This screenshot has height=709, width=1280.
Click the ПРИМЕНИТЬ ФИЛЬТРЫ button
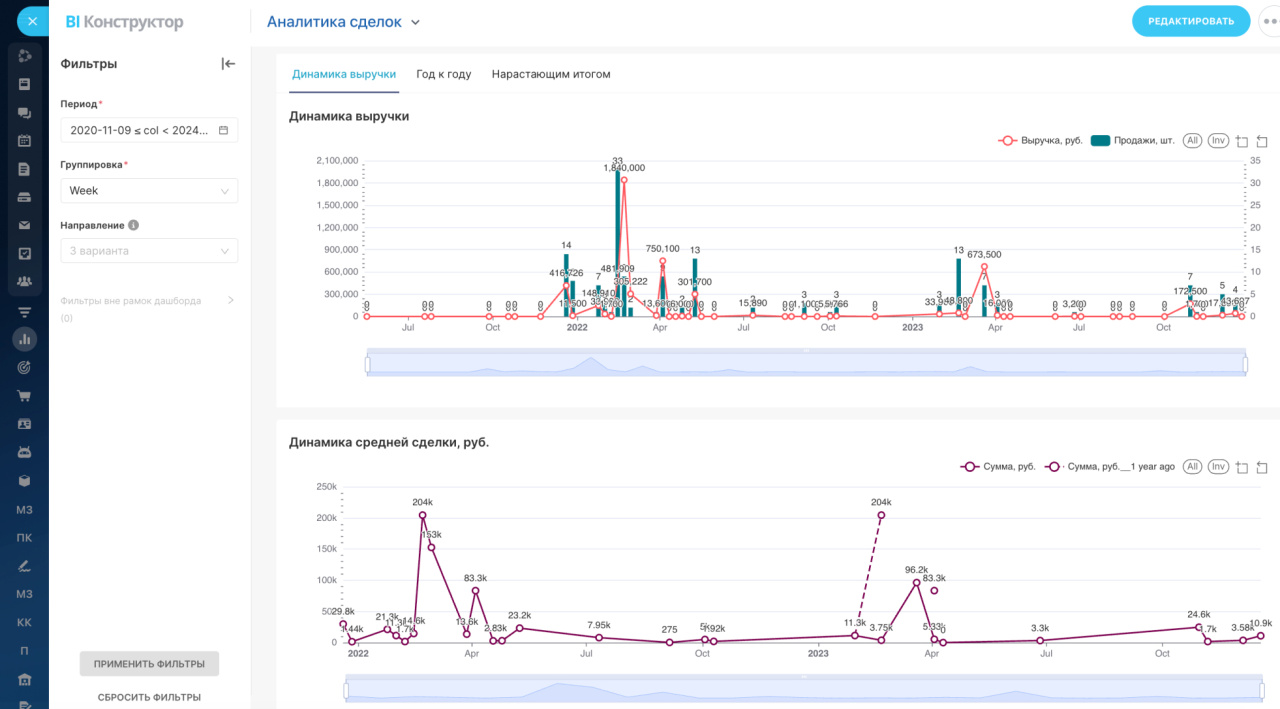149,664
